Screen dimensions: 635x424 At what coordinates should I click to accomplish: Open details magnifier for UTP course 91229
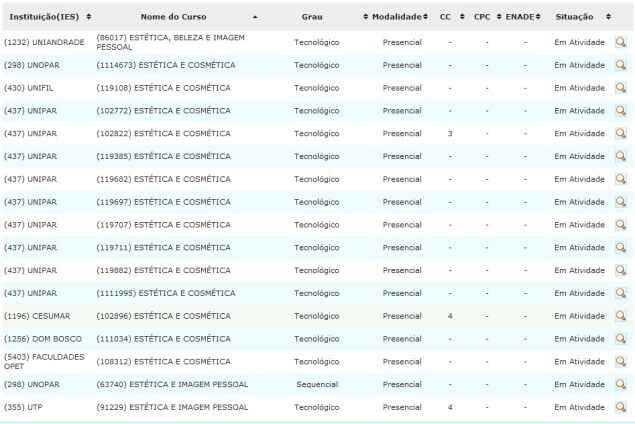point(620,407)
